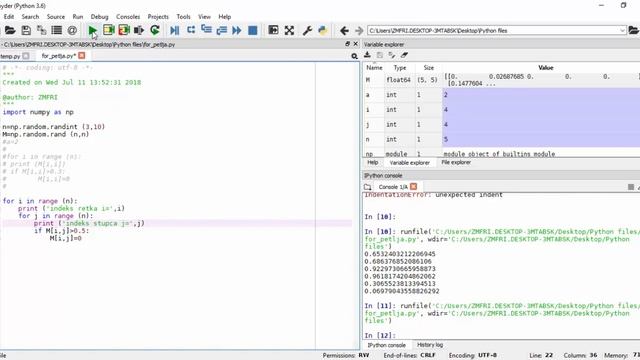The image size is (640, 360).
Task: Click Import data icon in Variable explorer
Action: (x=367, y=55)
